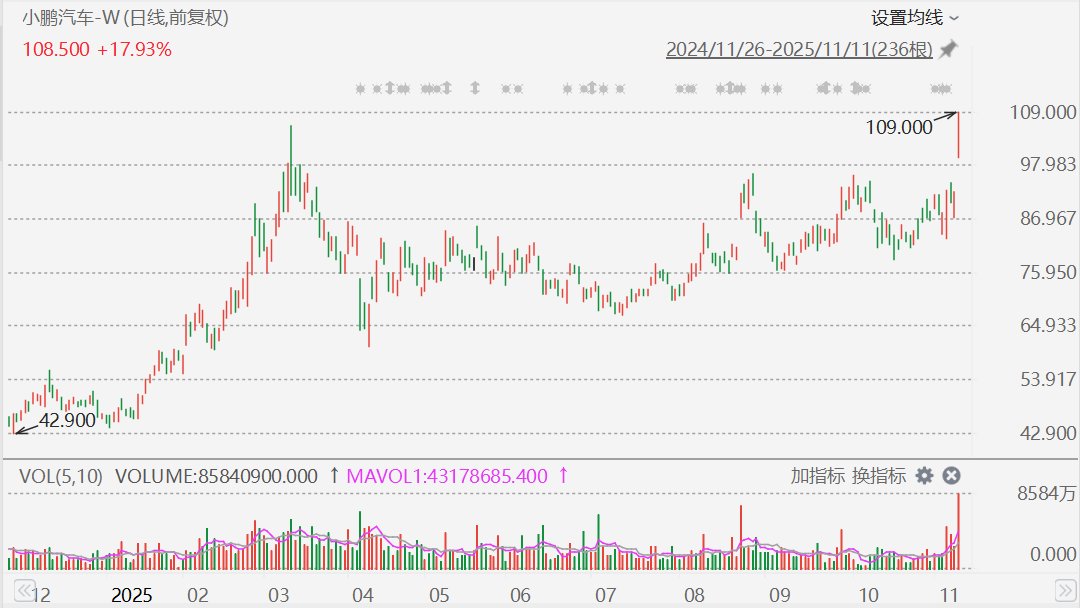The image size is (1080, 608).
Task: Click the 109.000 high price annotation
Action: 900,127
